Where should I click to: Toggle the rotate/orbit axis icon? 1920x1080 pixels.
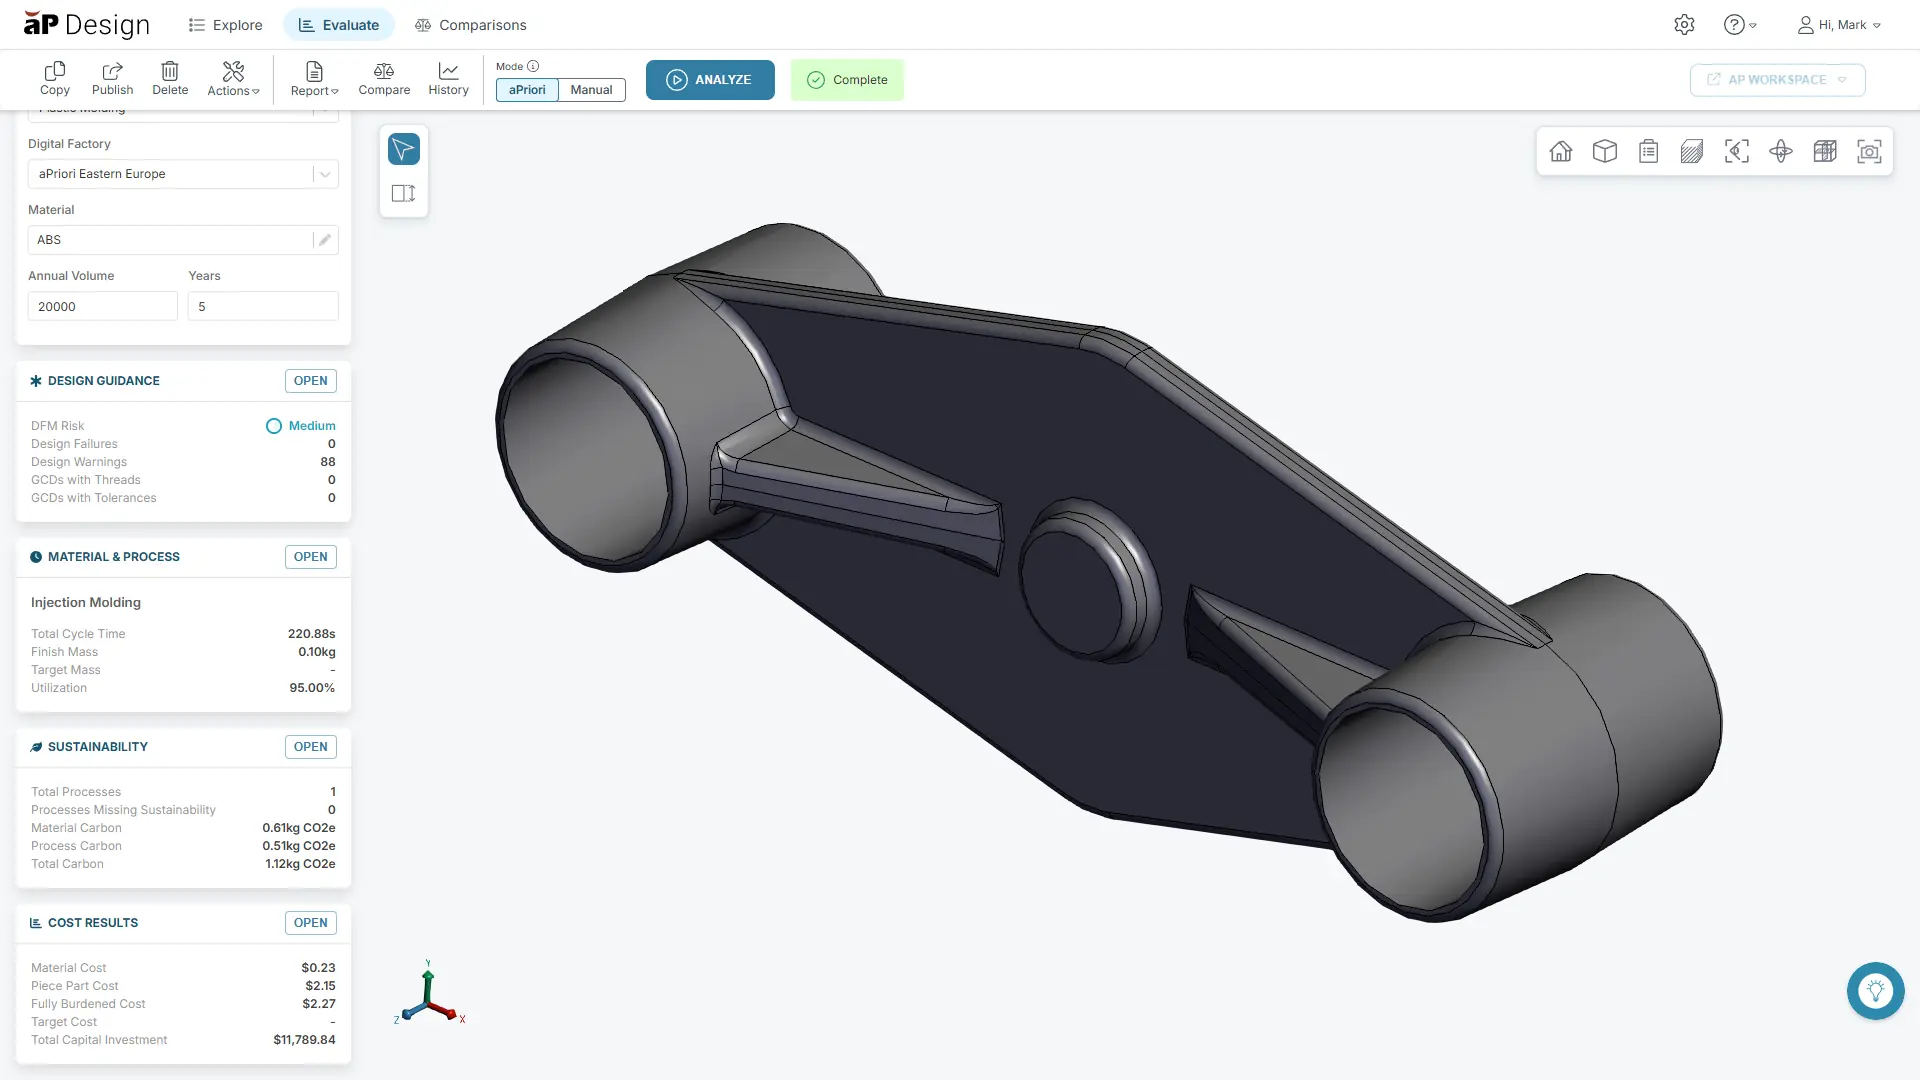1781,151
